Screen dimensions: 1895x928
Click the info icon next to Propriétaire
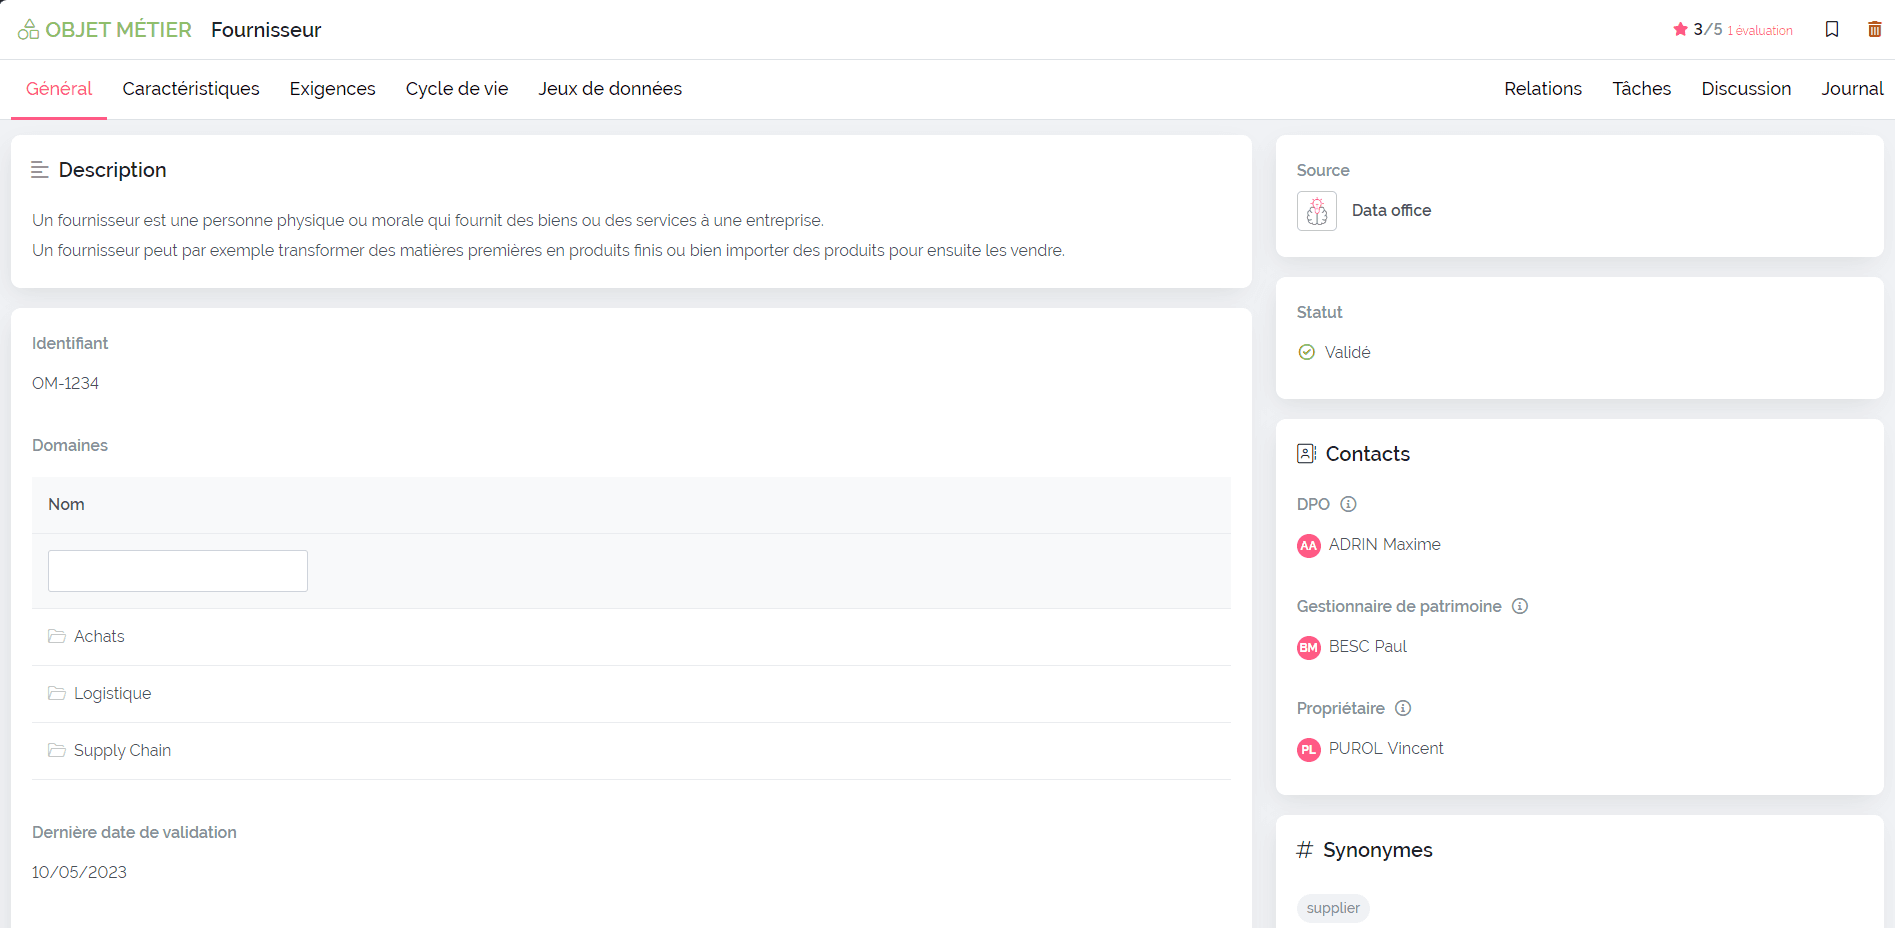[x=1403, y=708]
